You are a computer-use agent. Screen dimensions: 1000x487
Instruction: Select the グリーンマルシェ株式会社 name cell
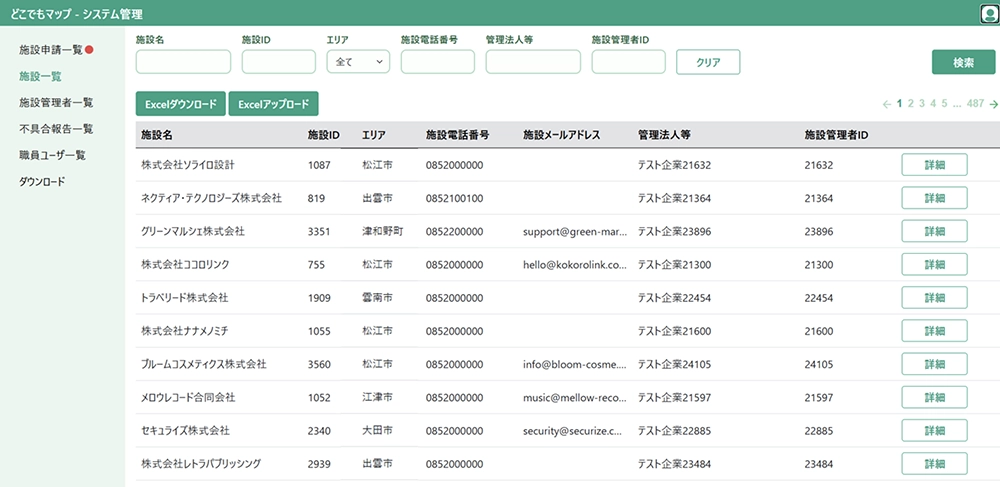(193, 231)
